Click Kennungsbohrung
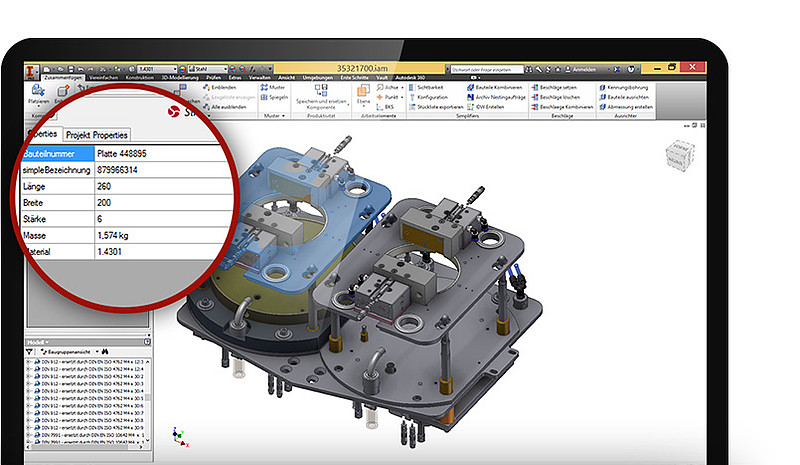 click(623, 88)
